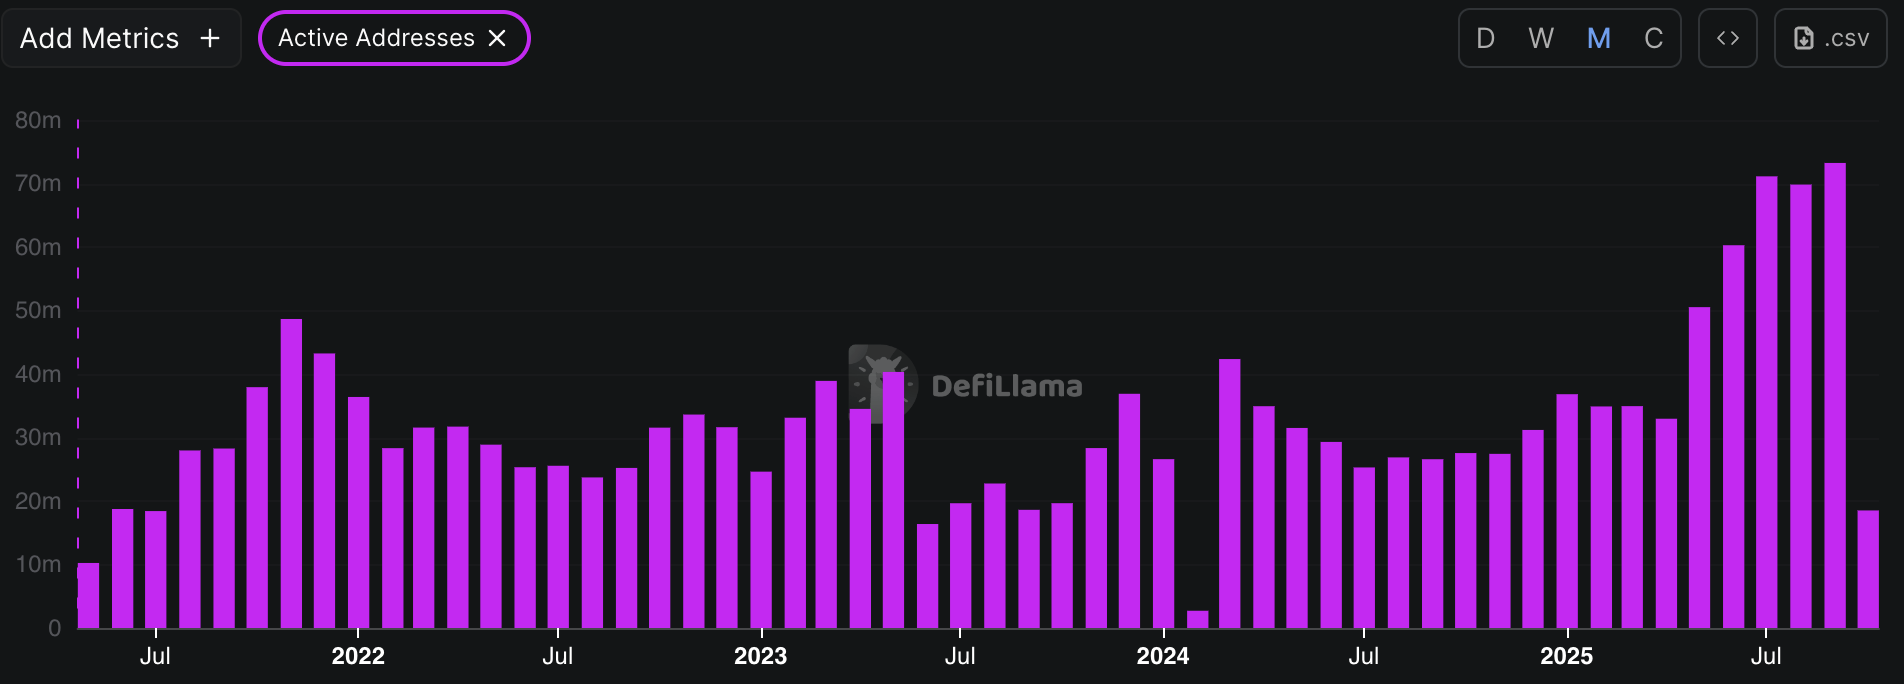Click the DefiLlama watermark text
Viewport: 1904px width, 684px height.
click(x=1006, y=386)
